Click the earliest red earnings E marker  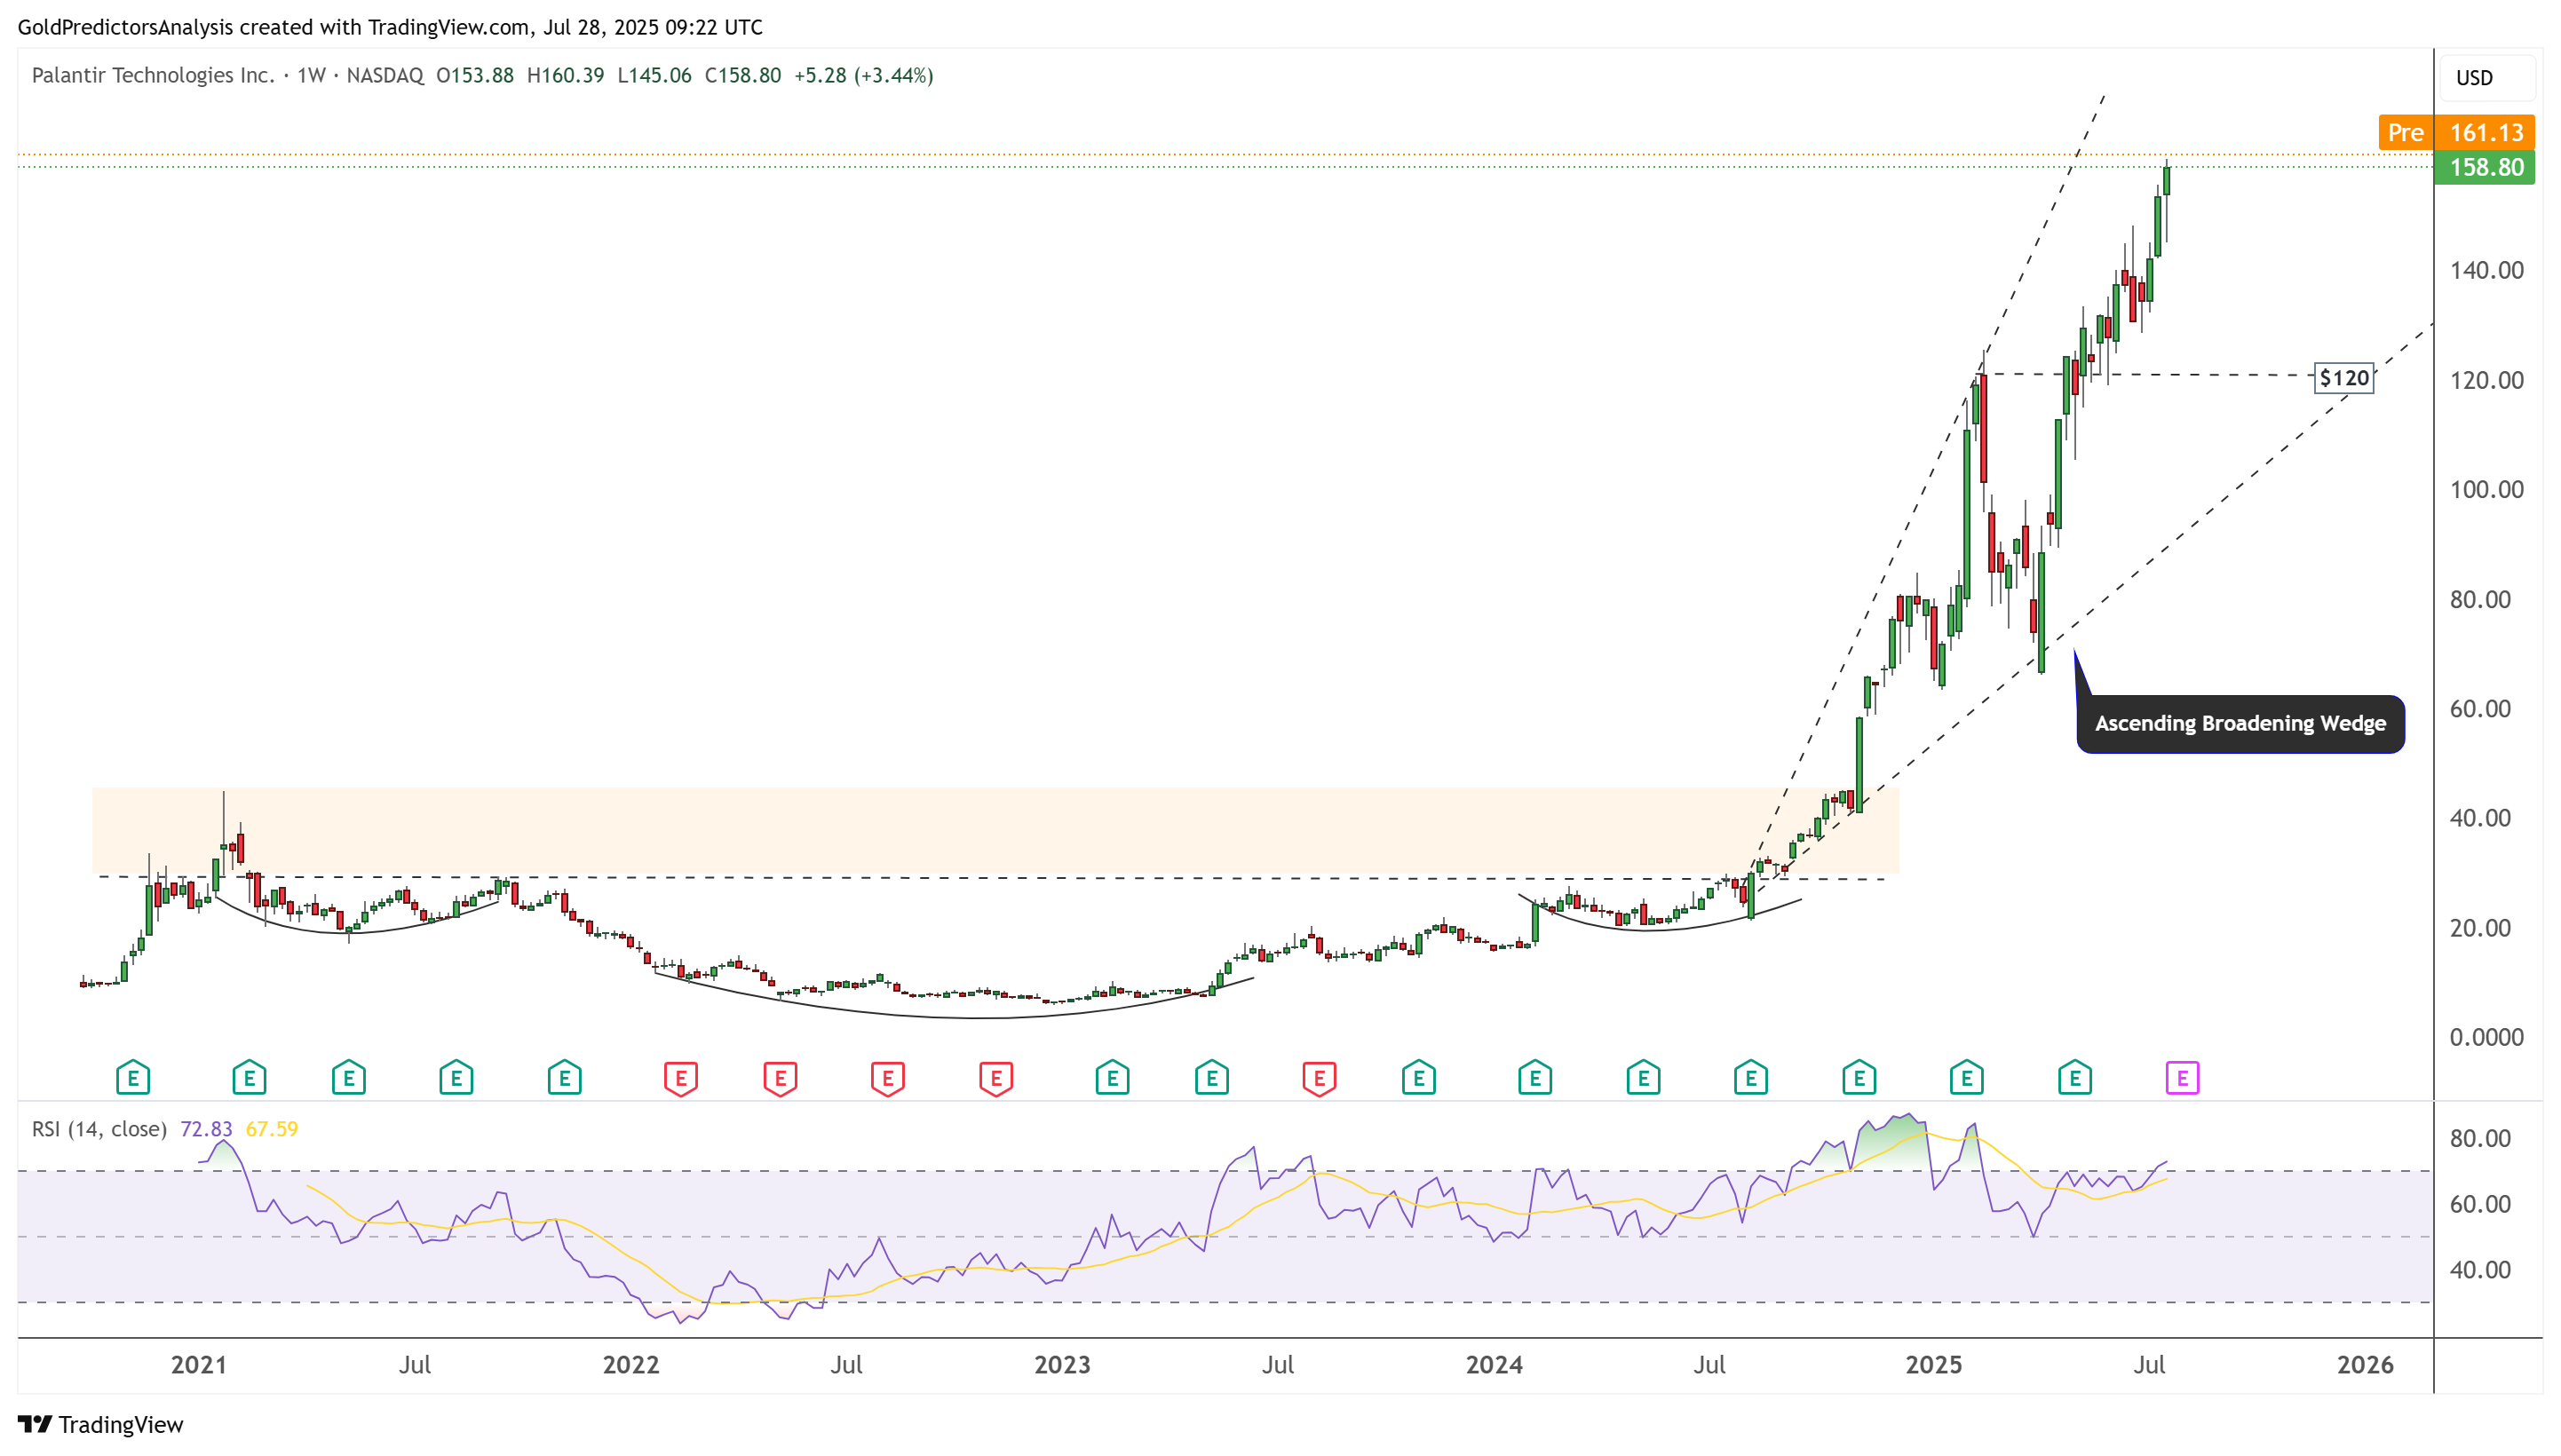pyautogui.click(x=681, y=1079)
